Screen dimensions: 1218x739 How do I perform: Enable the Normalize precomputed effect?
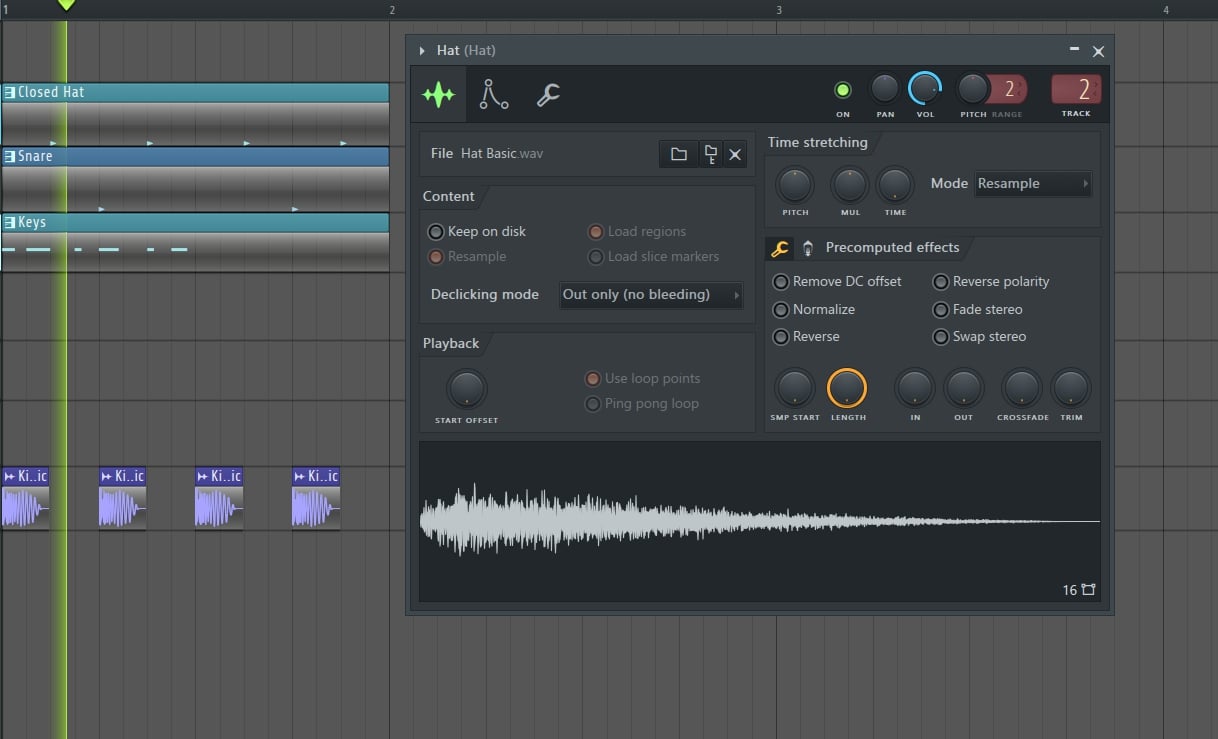[781, 309]
